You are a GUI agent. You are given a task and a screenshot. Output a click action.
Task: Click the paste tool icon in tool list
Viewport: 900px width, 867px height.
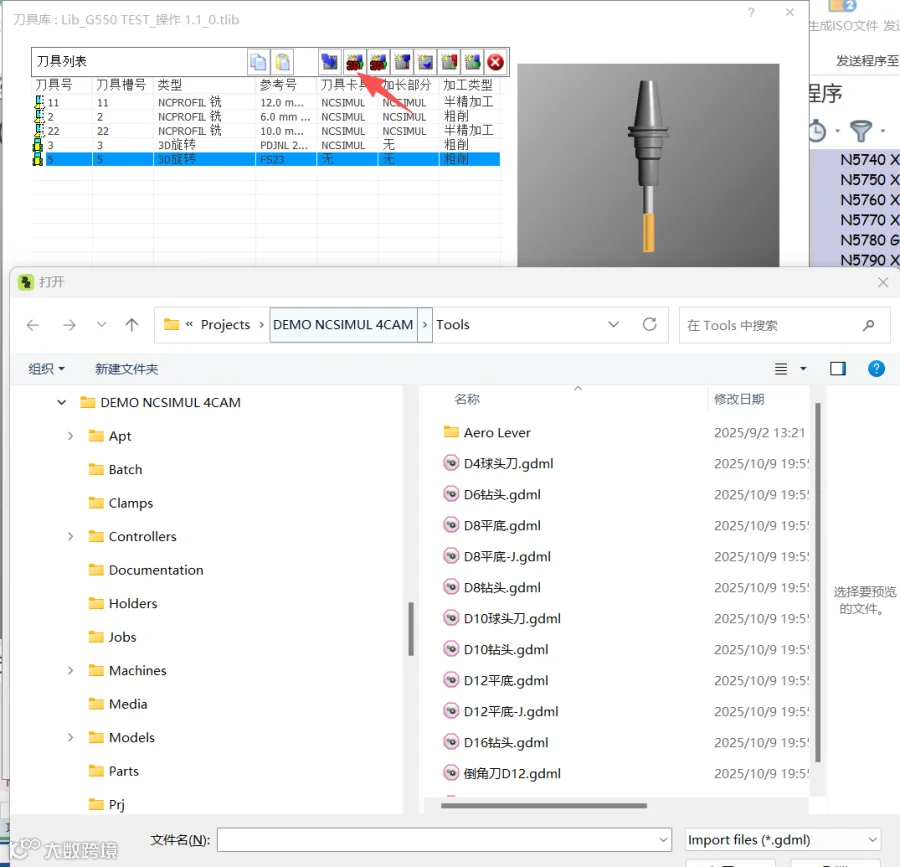tap(282, 61)
